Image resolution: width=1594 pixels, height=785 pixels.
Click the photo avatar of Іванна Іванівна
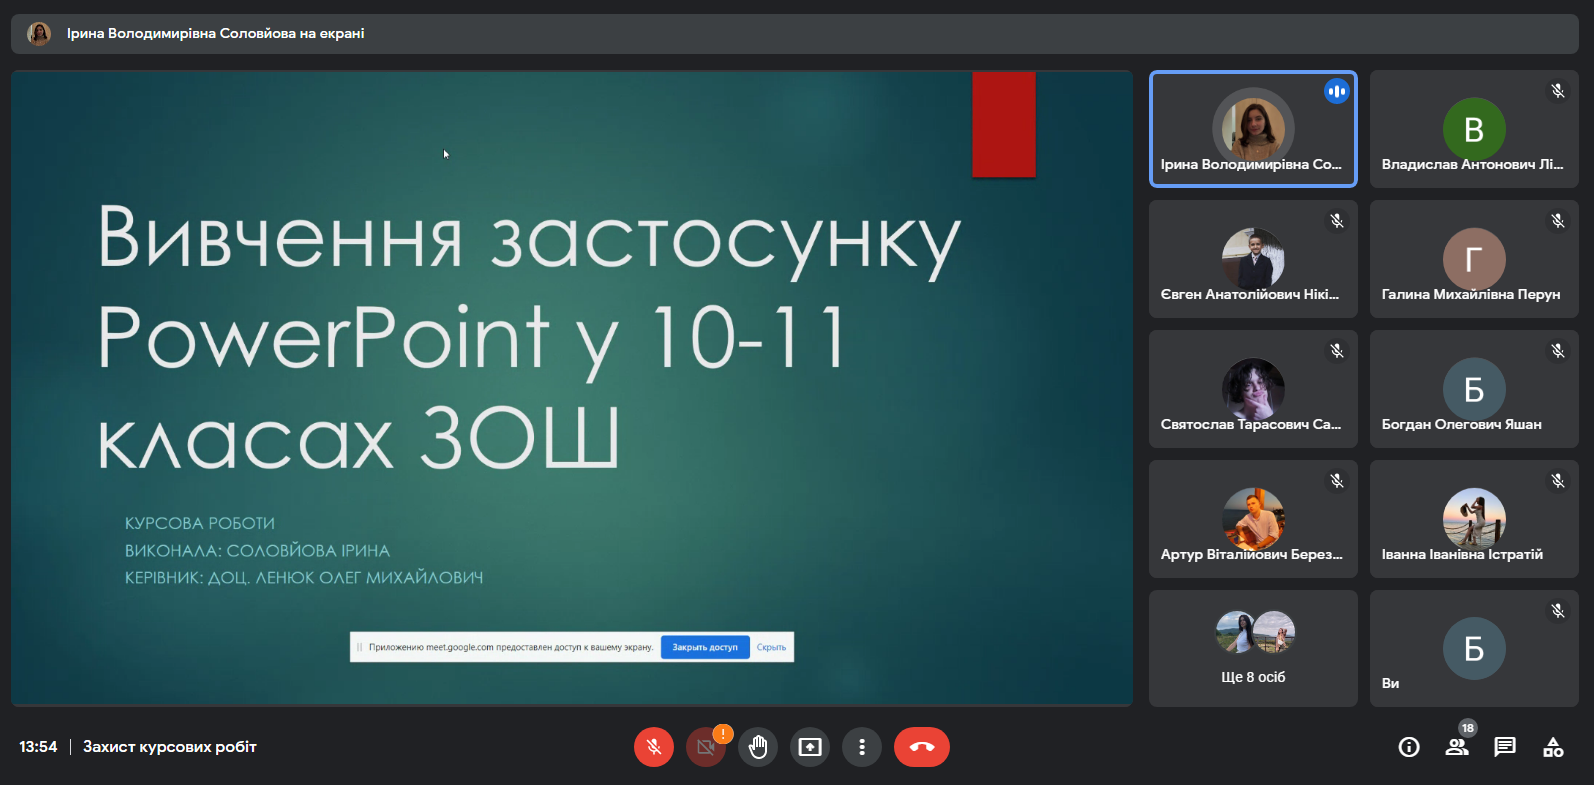(1474, 519)
